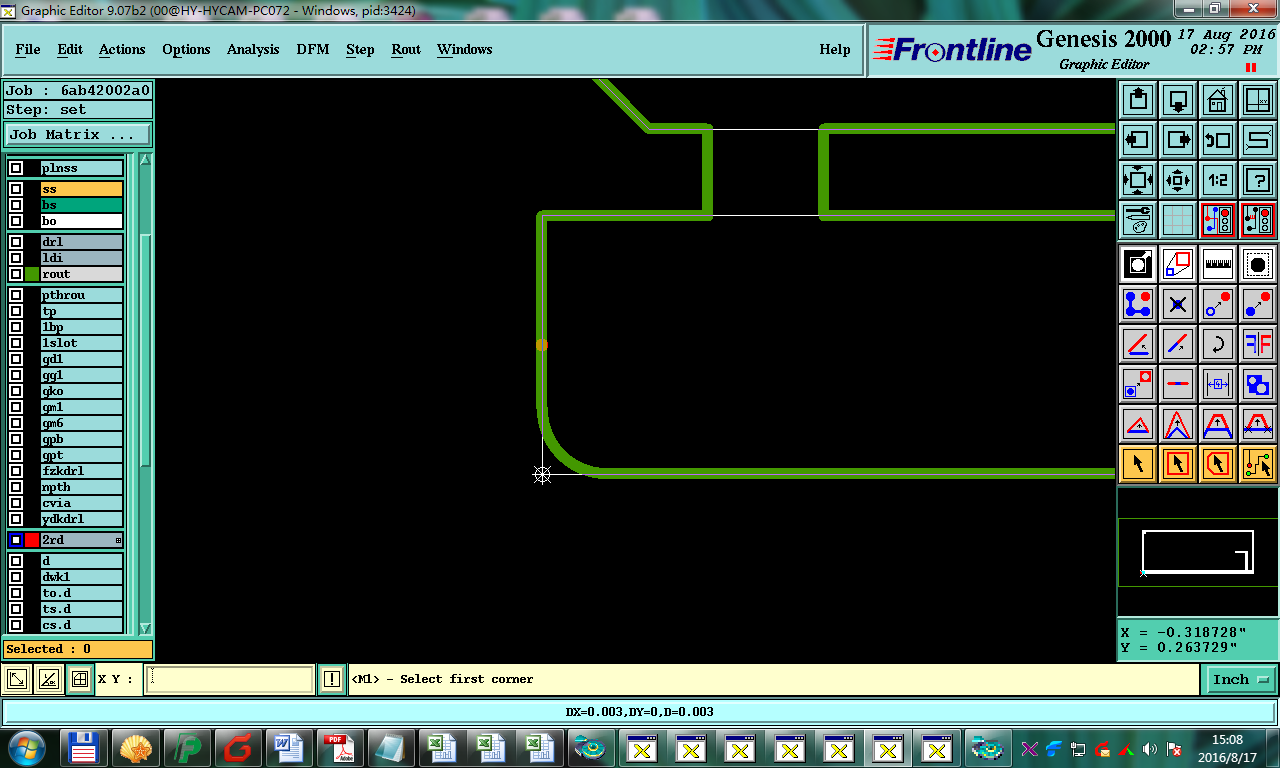The image size is (1280, 768).
Task: Click the board overview thumbnail
Action: (1198, 552)
